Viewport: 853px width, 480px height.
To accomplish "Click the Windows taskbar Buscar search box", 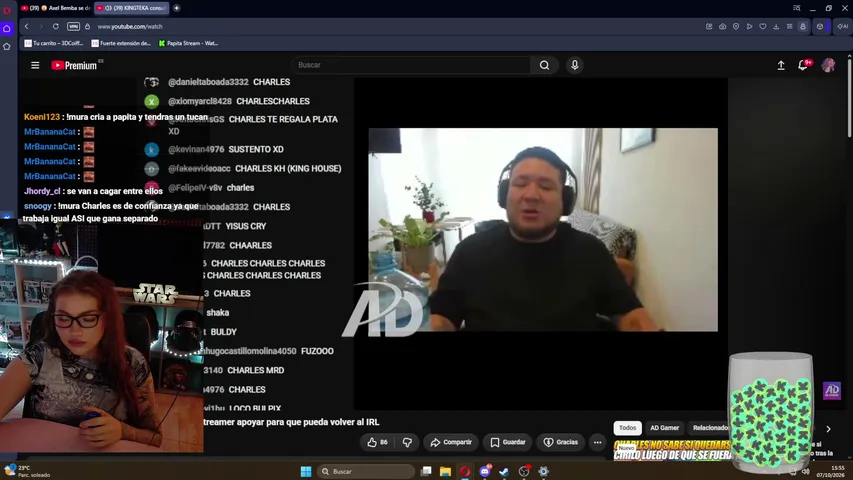I will (366, 471).
